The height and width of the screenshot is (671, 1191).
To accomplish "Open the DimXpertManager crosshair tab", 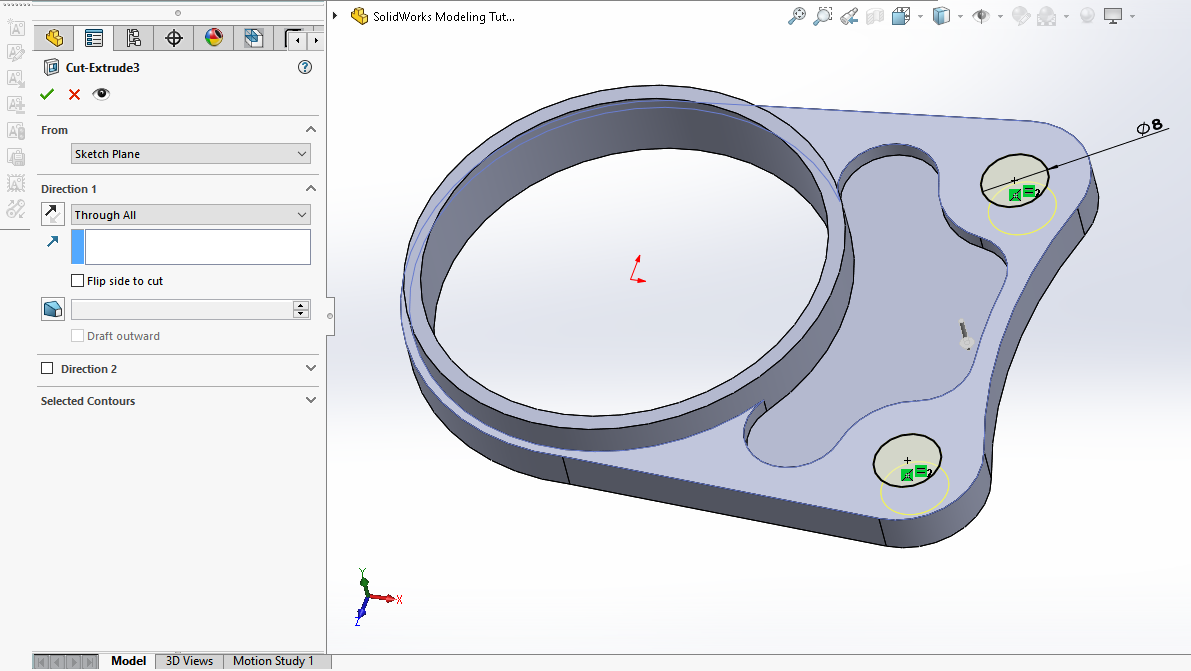I will (174, 39).
